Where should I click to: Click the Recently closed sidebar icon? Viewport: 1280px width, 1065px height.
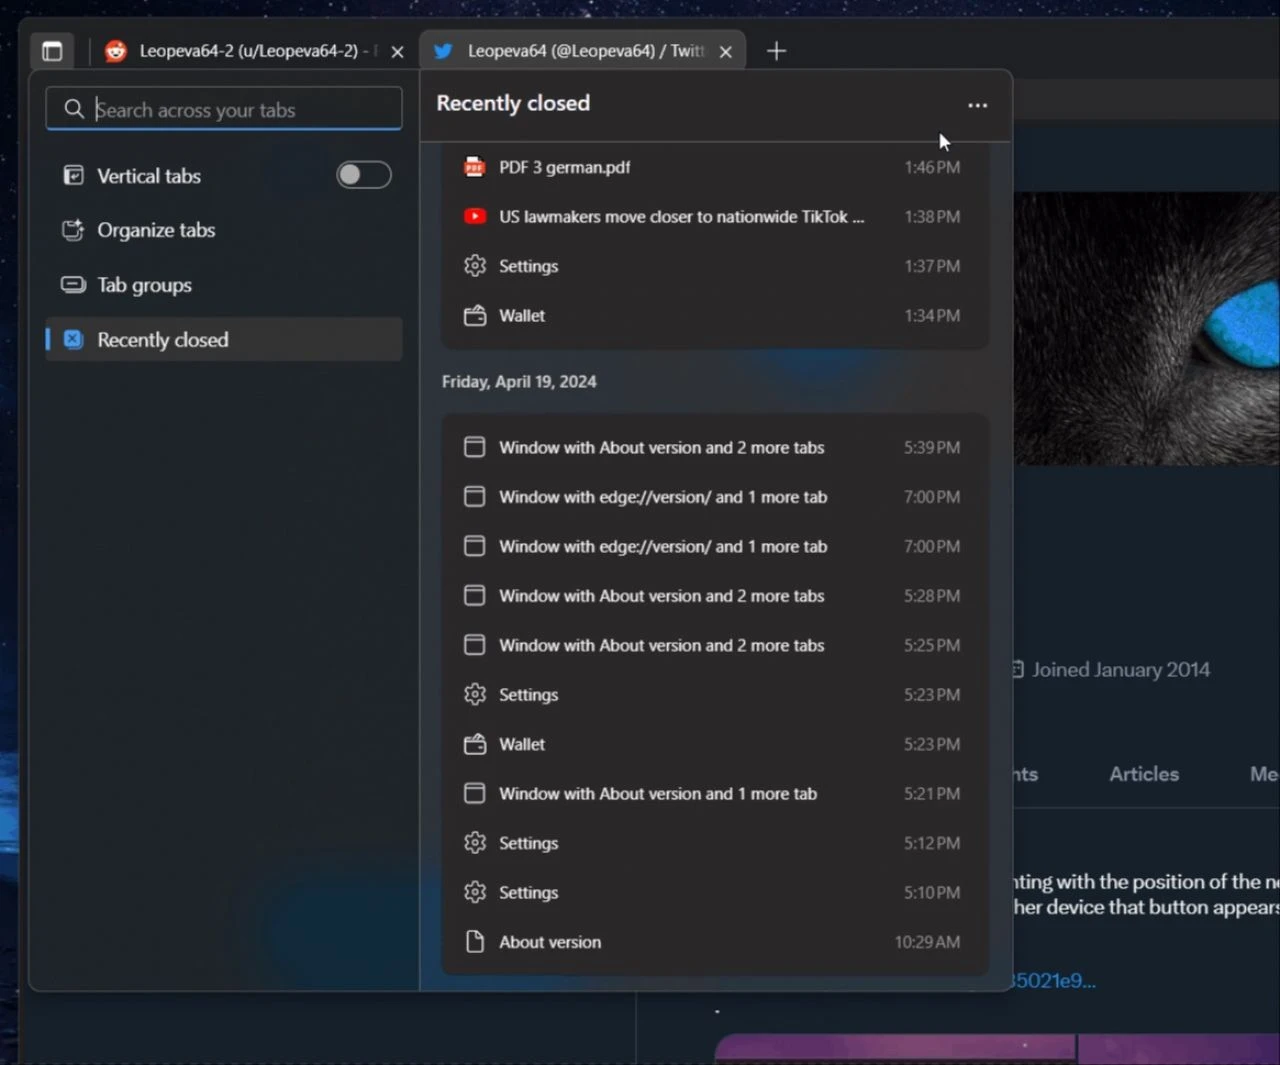click(x=73, y=340)
